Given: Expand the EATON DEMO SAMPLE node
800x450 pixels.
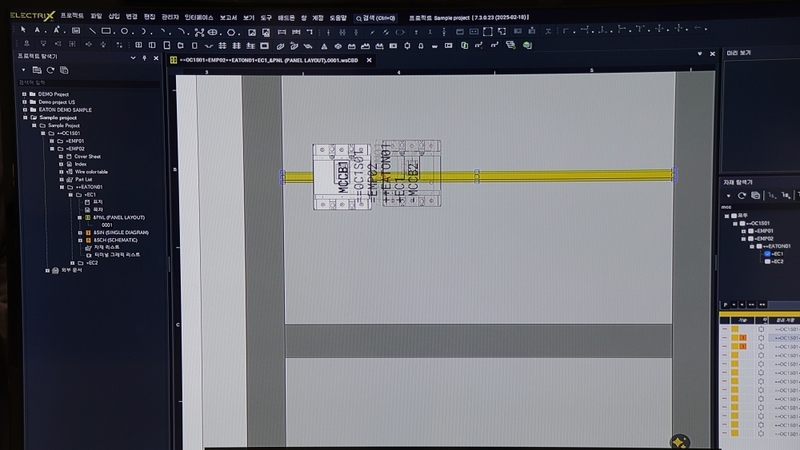Looking at the screenshot, I should coord(23,109).
